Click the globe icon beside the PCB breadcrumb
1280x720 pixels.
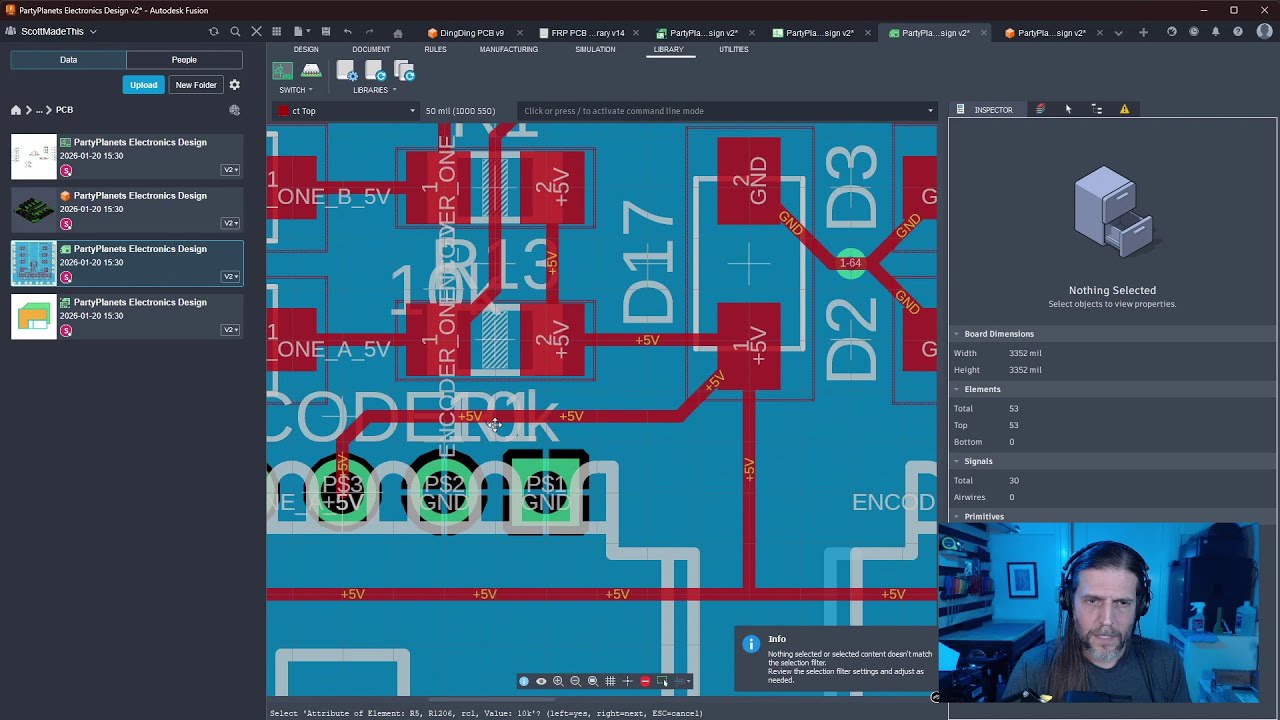pos(234,110)
